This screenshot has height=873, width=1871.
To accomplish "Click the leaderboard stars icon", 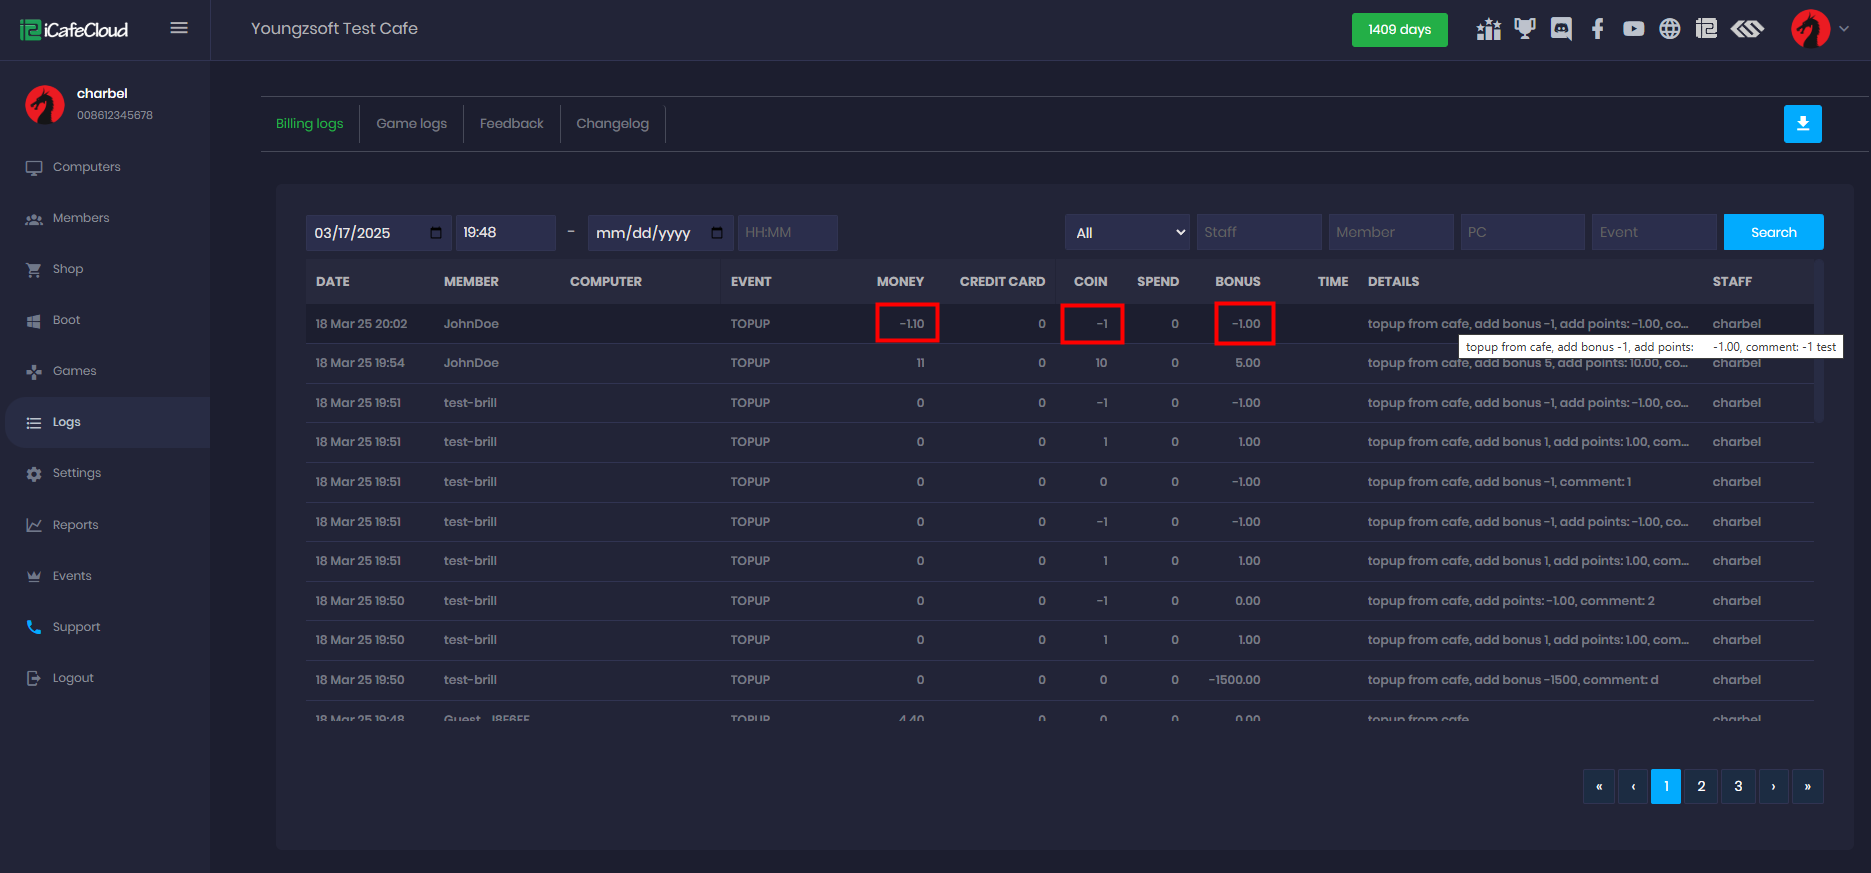I will tap(1488, 29).
